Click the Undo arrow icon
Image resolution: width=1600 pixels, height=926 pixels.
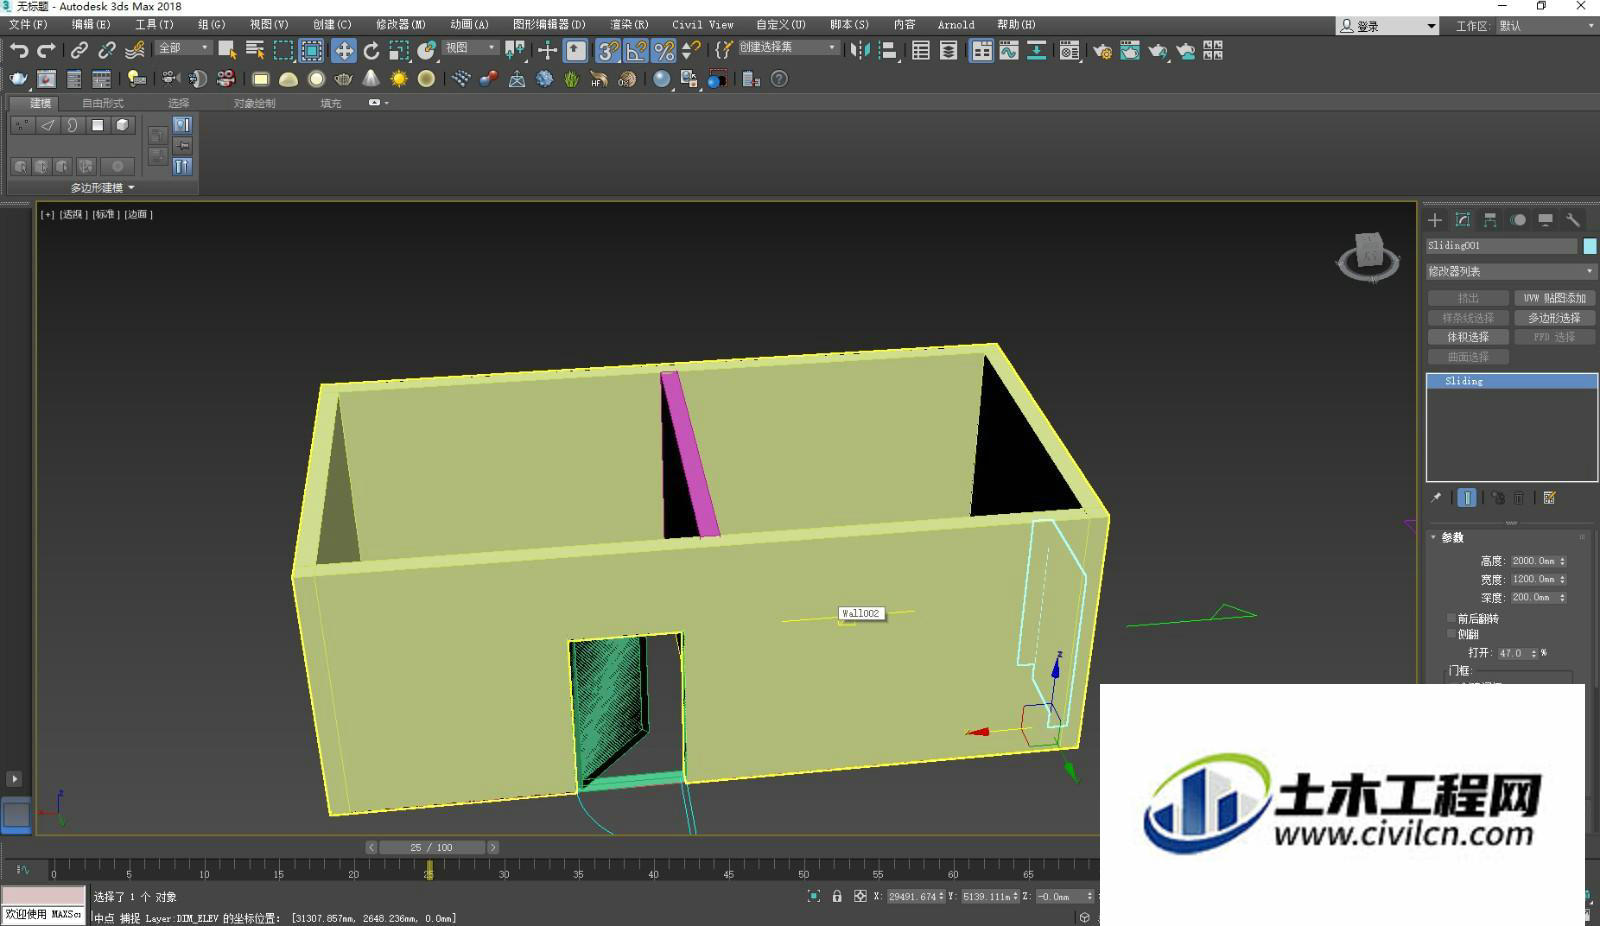click(19, 50)
